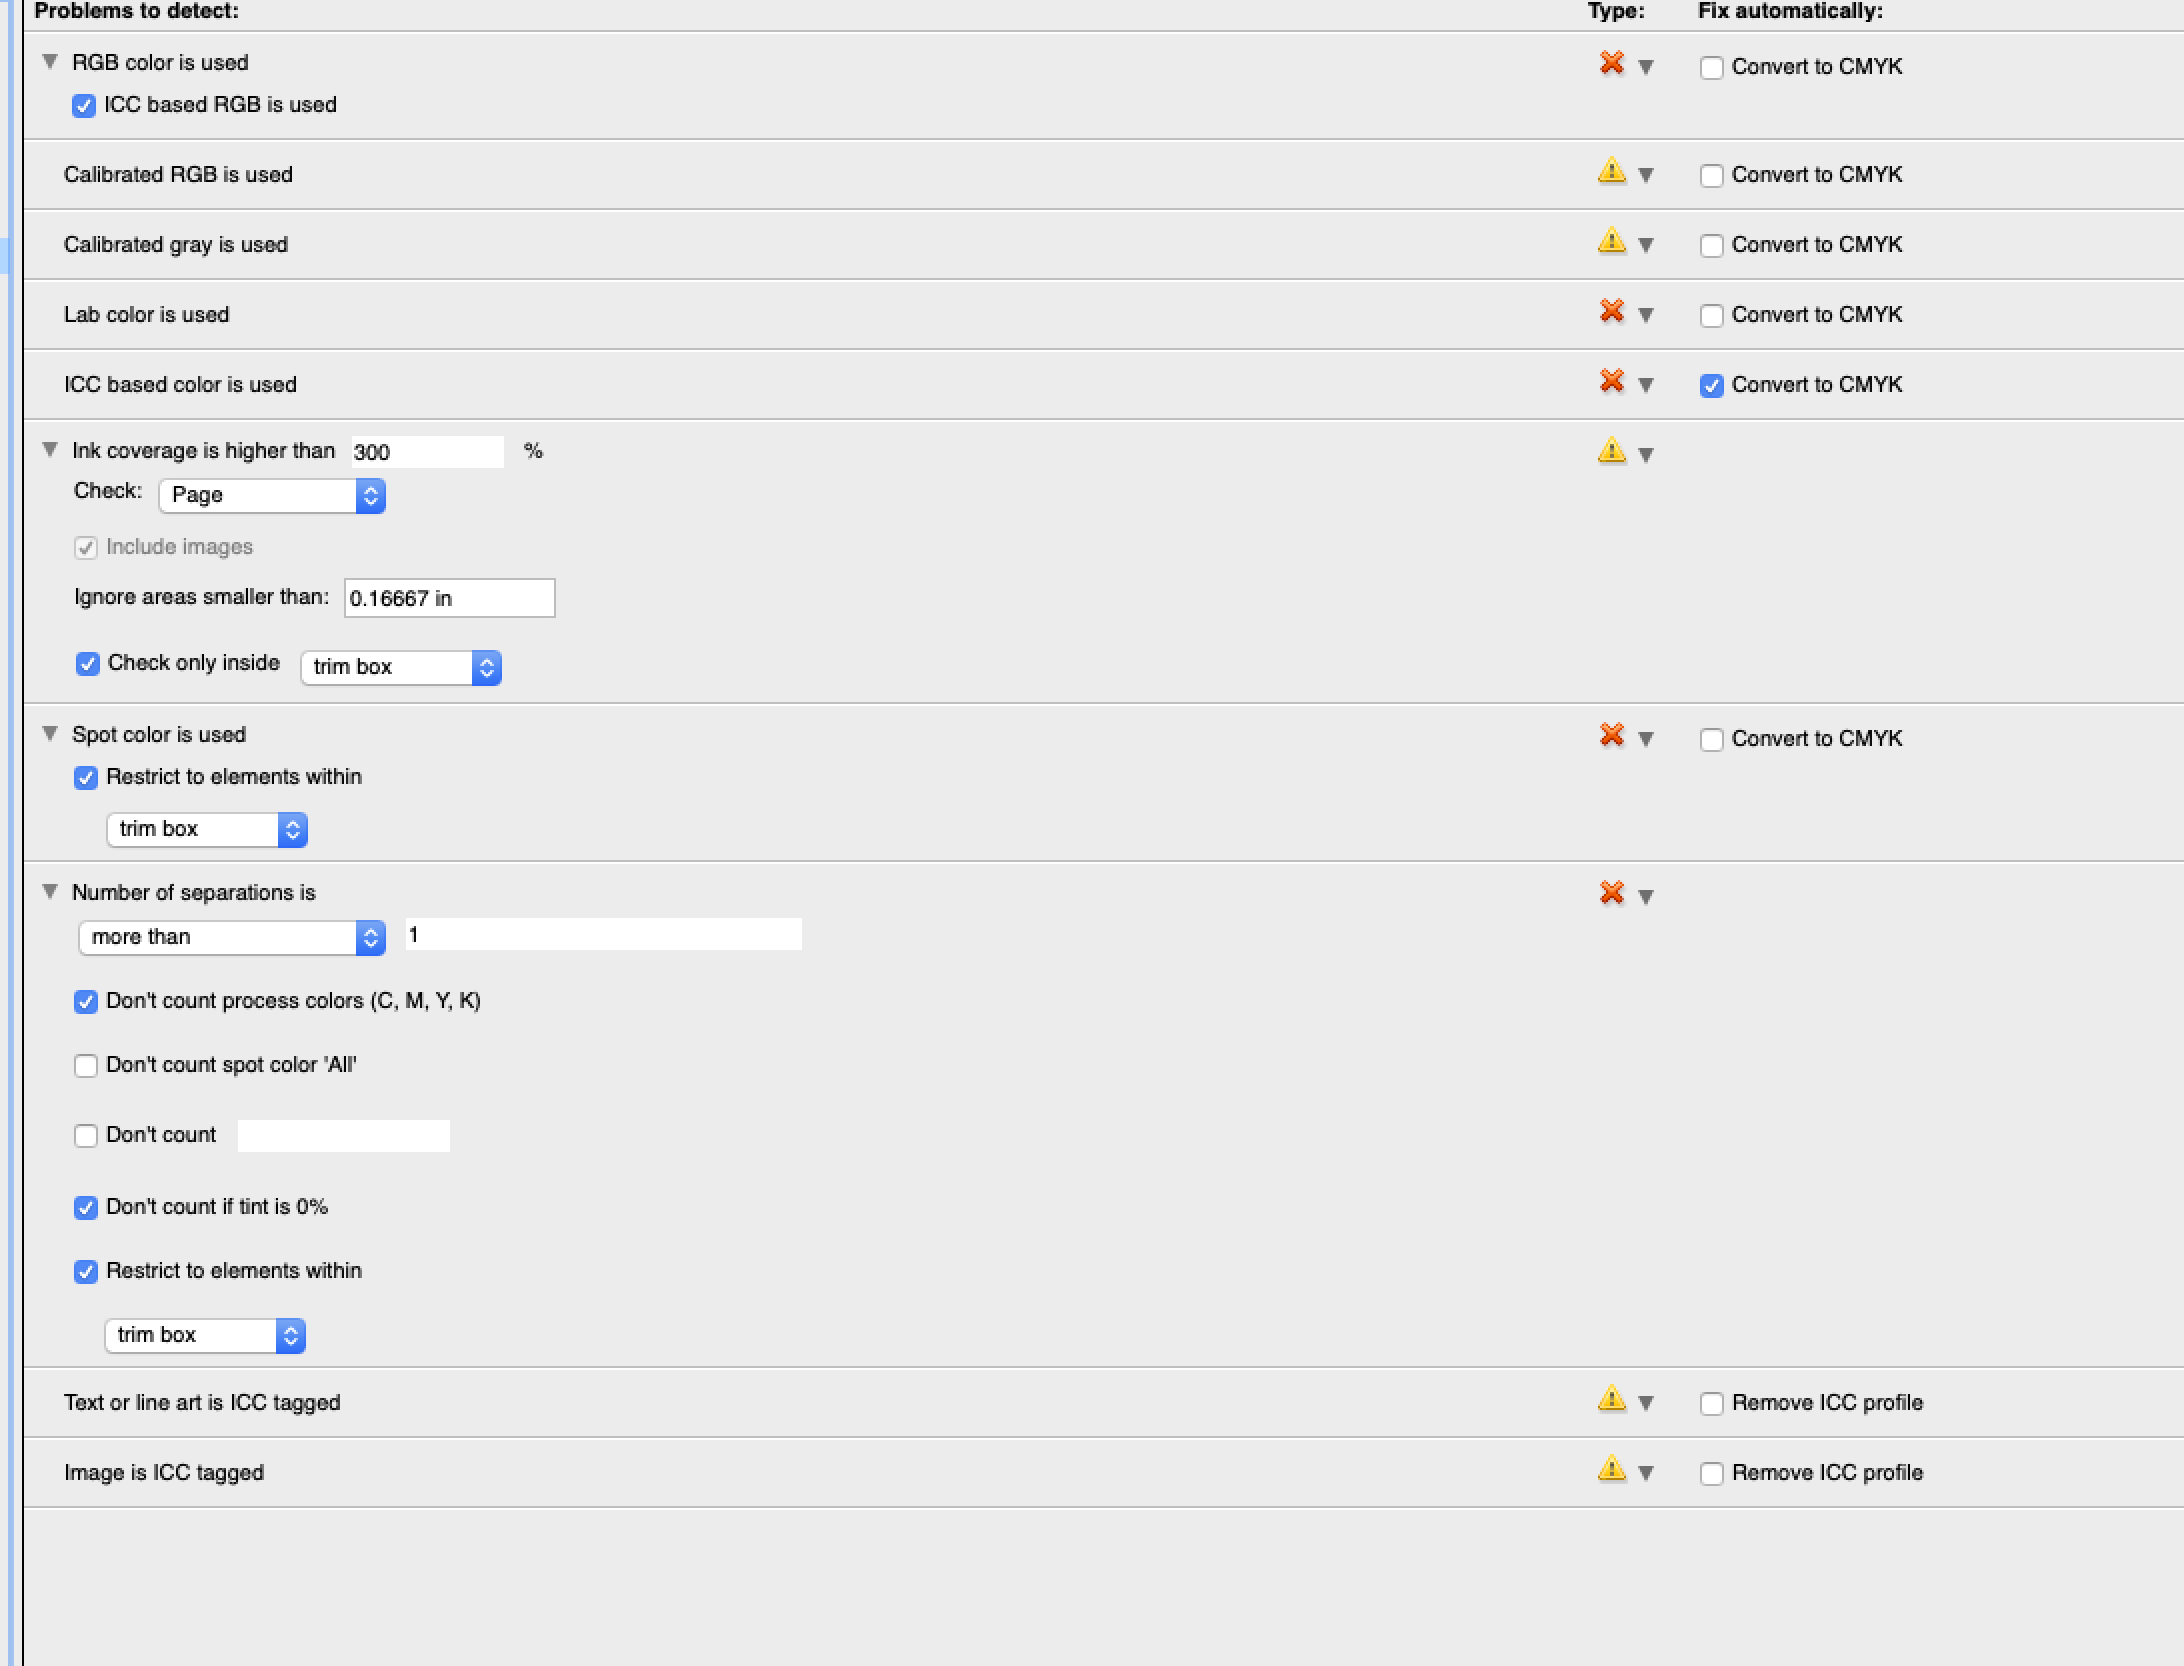
Task: Click the error icon for Lab color is used
Action: (x=1611, y=311)
